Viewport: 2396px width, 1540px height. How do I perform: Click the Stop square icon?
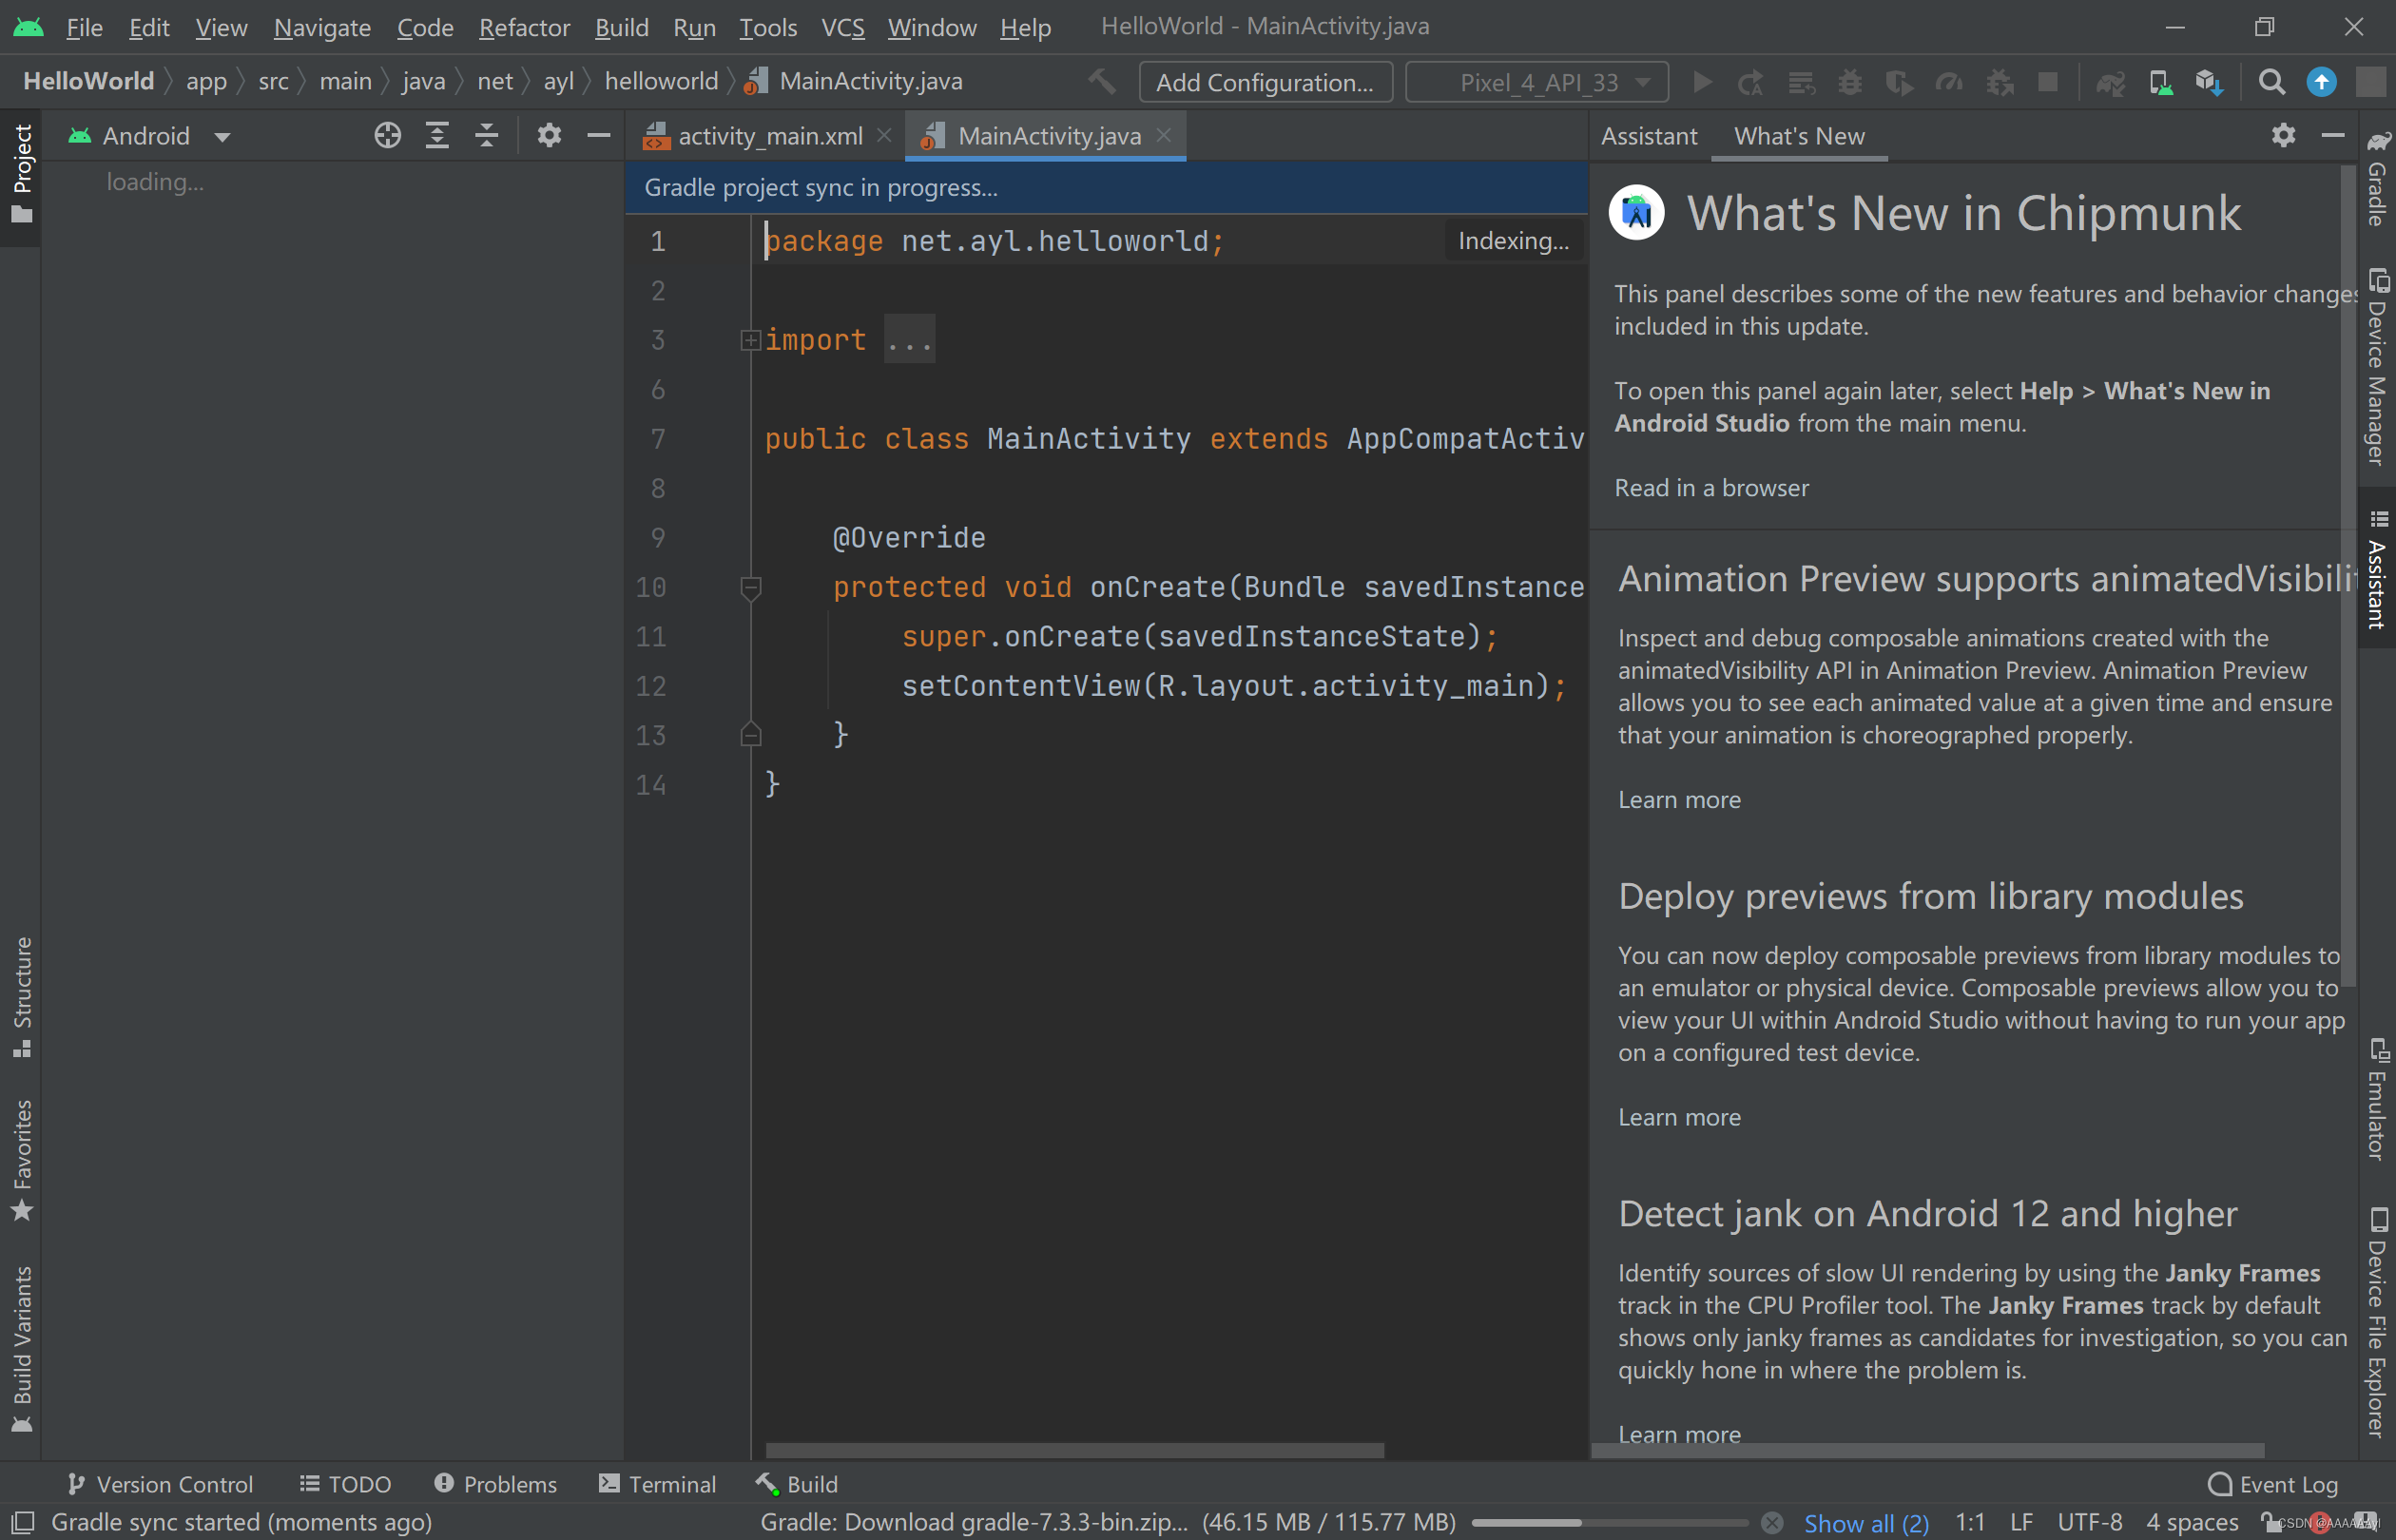pos(2048,82)
